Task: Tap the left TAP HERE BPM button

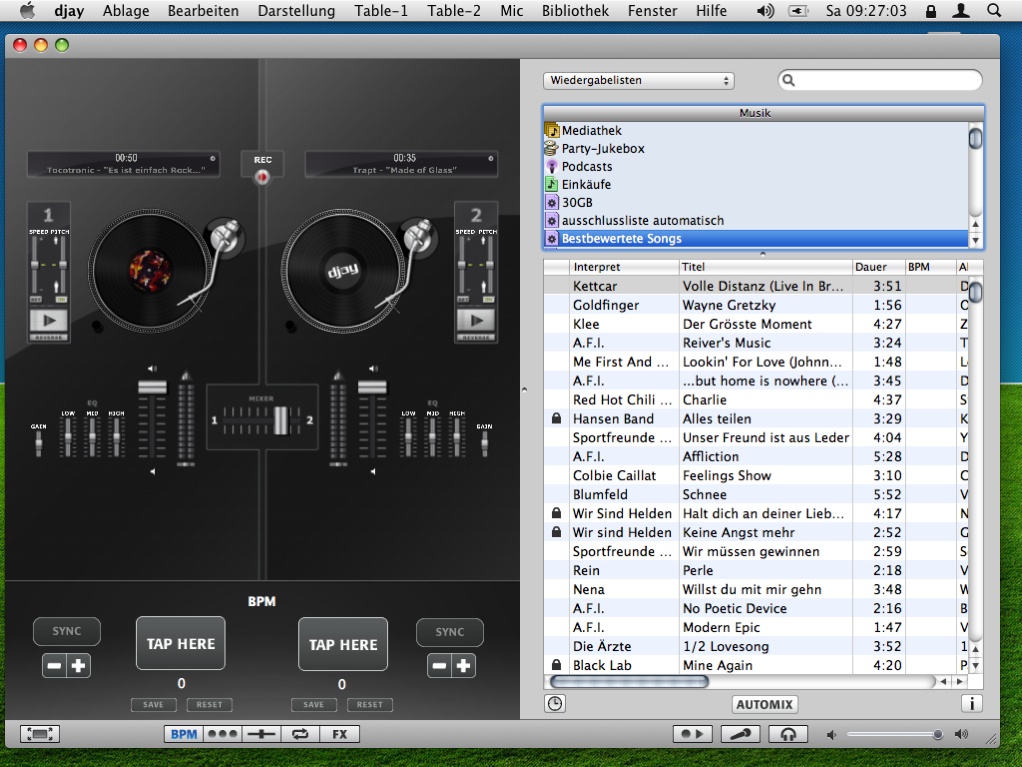Action: point(181,643)
